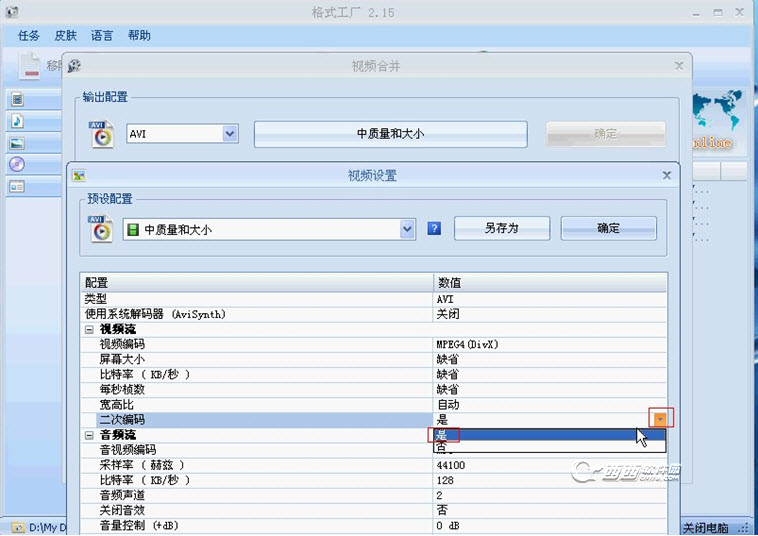
Task: Click the AVI file icon in 预设配置
Action: coord(101,228)
